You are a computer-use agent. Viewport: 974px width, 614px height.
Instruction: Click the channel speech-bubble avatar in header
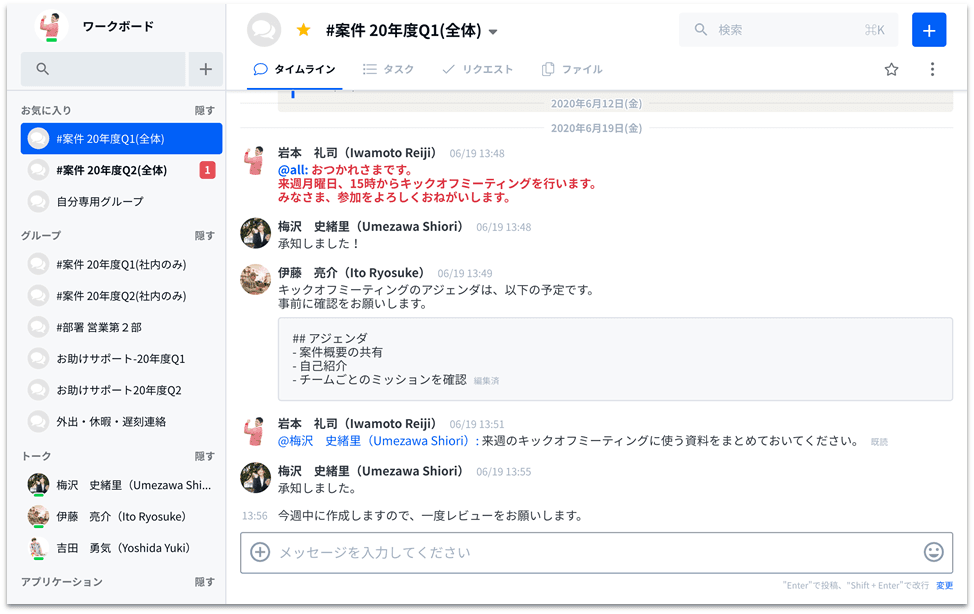pyautogui.click(x=263, y=30)
